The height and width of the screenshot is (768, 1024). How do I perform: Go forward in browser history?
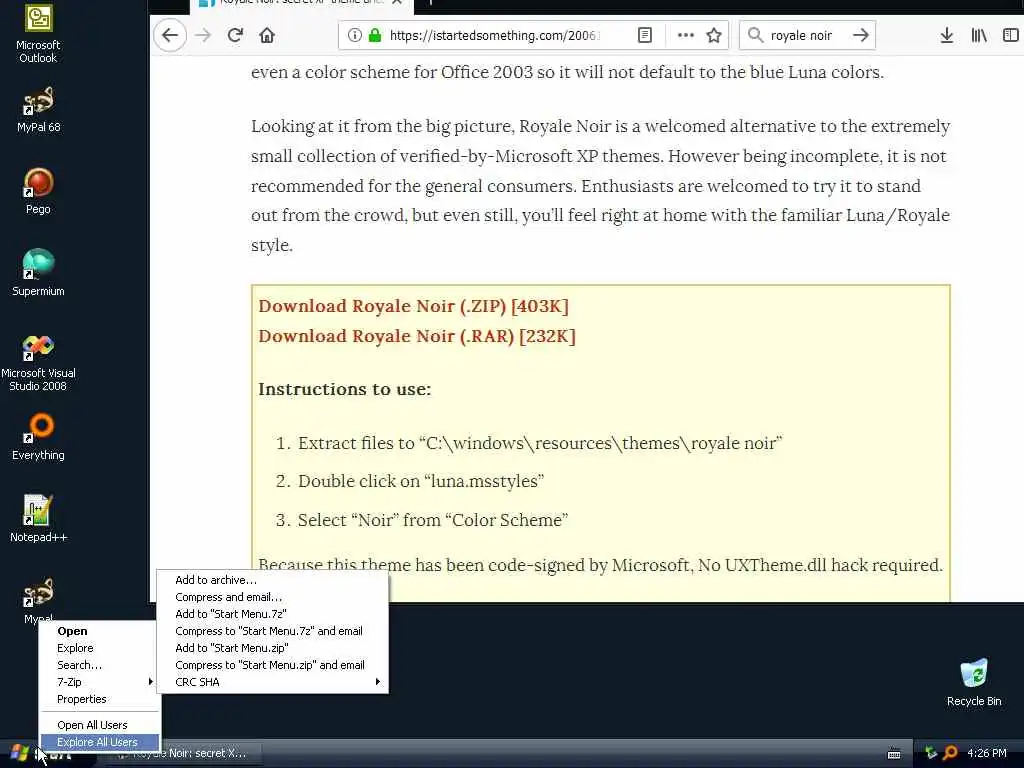203,35
